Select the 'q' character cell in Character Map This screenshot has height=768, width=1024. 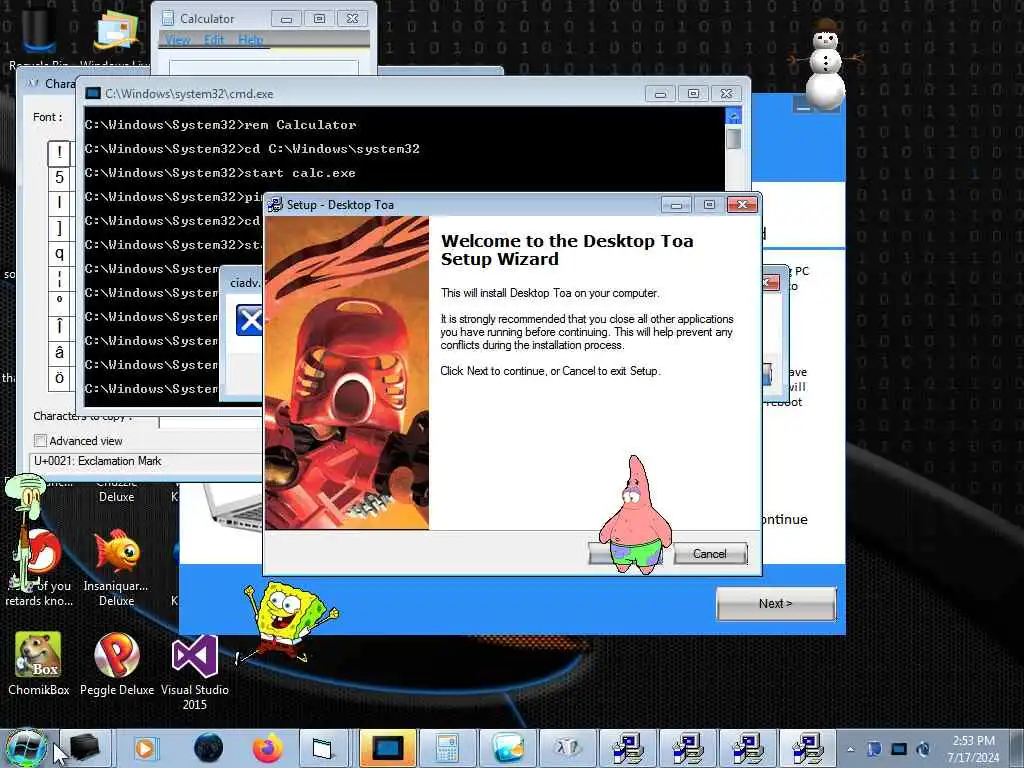59,253
